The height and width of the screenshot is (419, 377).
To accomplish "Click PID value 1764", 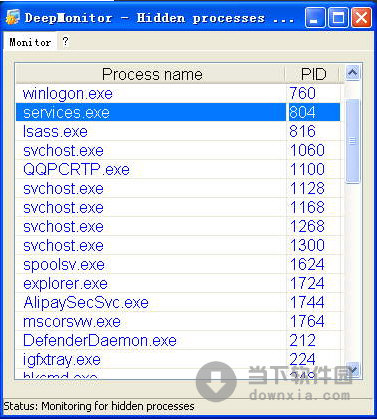I will click(x=307, y=321).
